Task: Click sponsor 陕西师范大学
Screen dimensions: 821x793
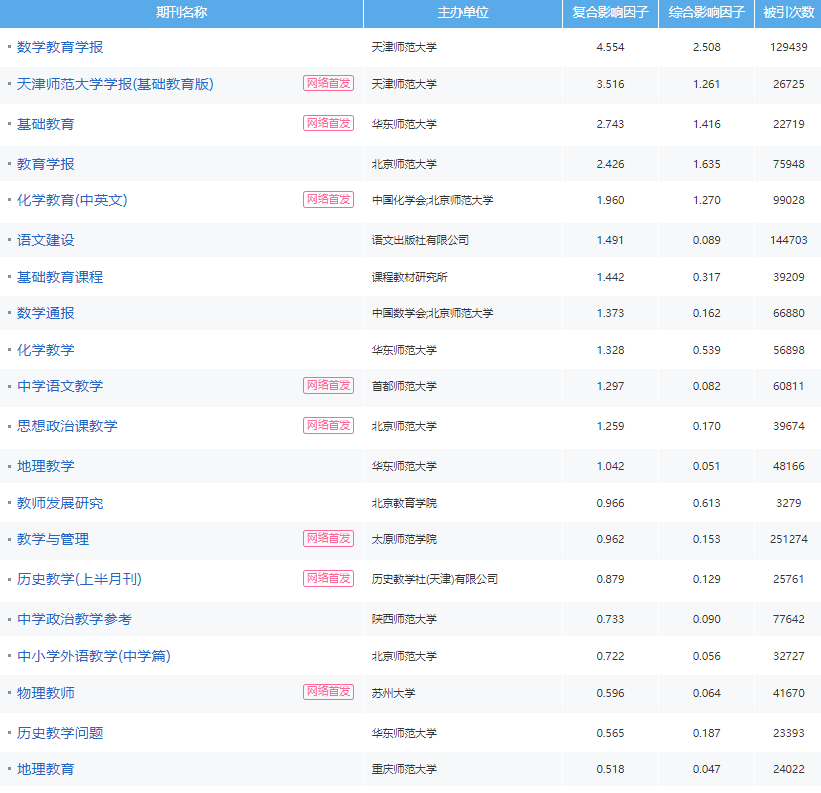Action: (x=404, y=619)
